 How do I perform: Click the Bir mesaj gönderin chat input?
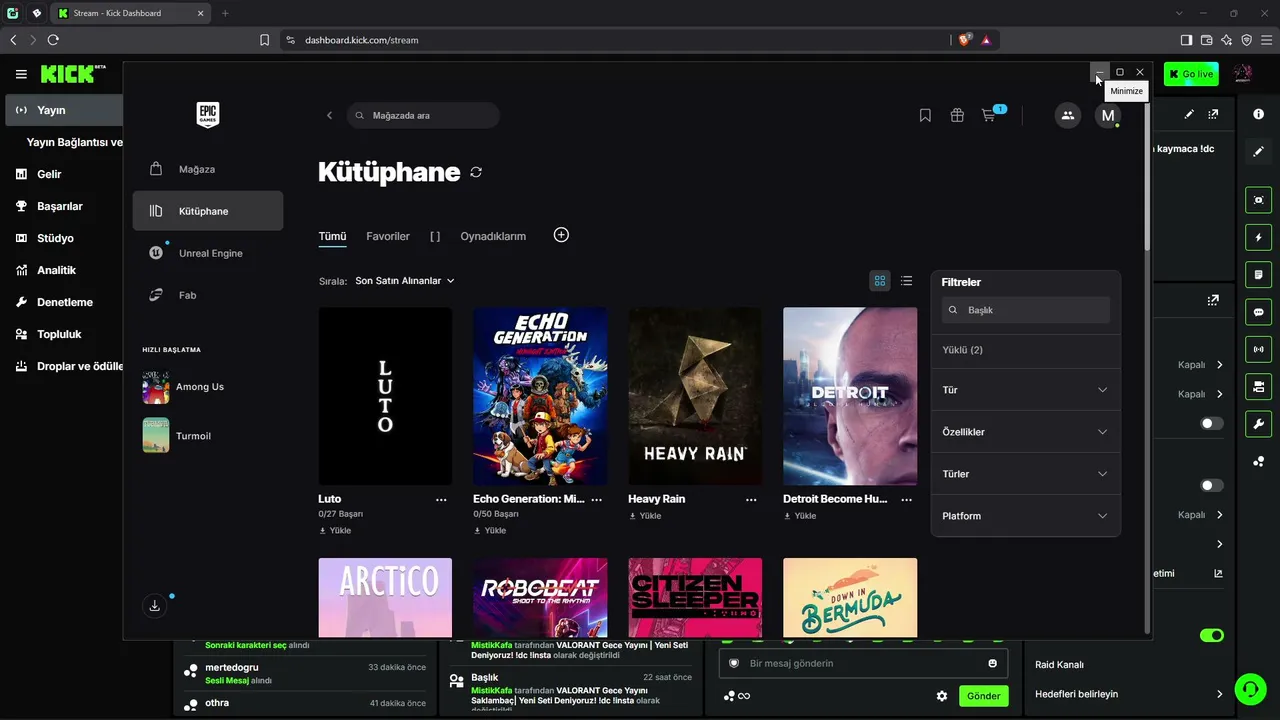pos(863,663)
